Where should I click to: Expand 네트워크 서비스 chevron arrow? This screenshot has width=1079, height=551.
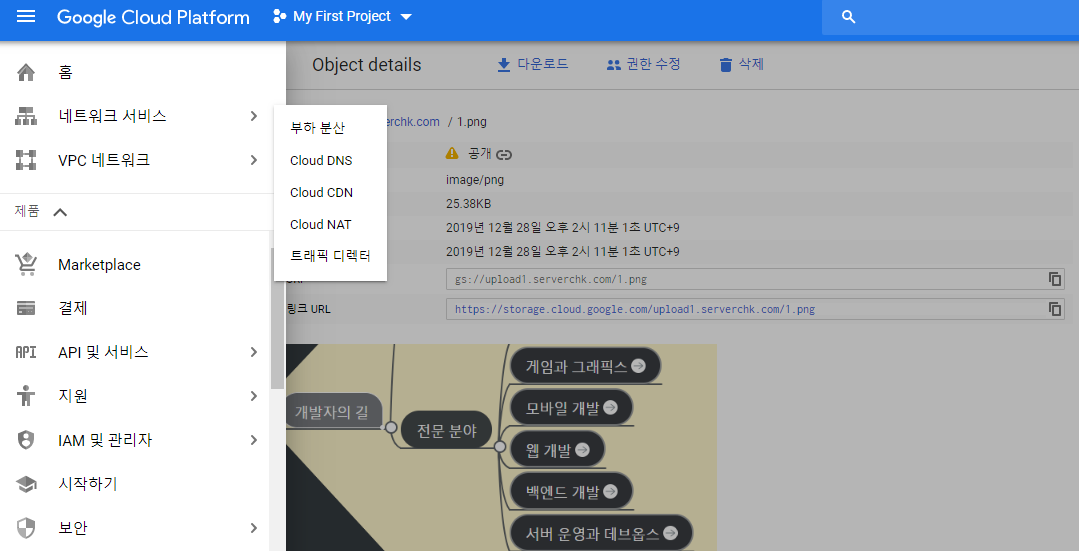pyautogui.click(x=254, y=116)
